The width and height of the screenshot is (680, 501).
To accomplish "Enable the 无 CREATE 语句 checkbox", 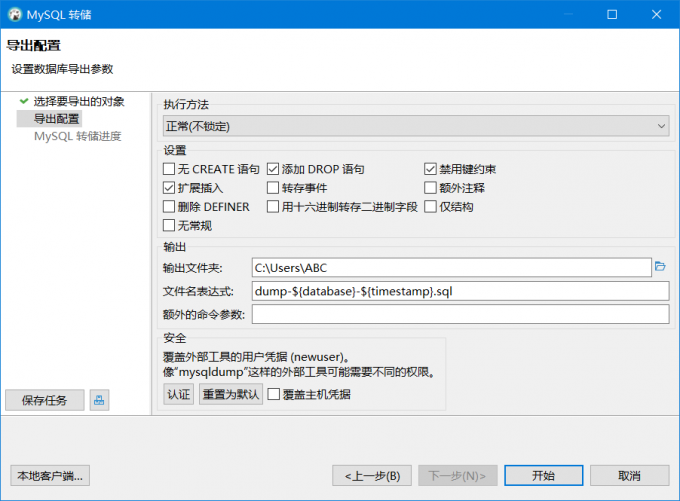I will (169, 169).
